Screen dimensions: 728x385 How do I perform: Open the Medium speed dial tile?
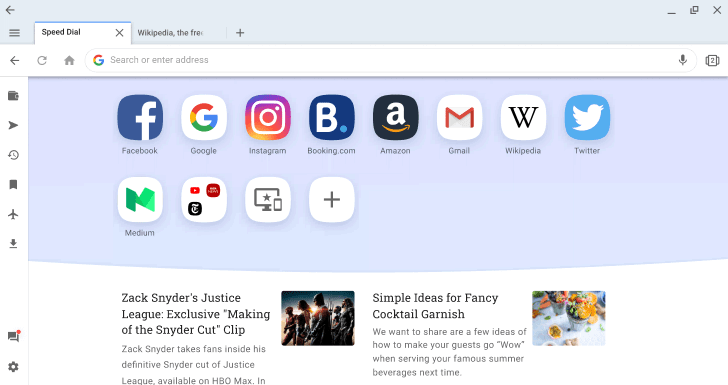[x=140, y=200]
